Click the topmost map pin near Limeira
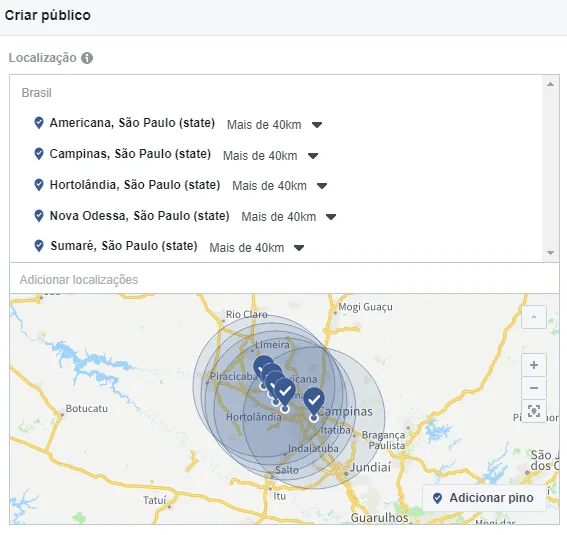This screenshot has width=567, height=535. pos(263,365)
